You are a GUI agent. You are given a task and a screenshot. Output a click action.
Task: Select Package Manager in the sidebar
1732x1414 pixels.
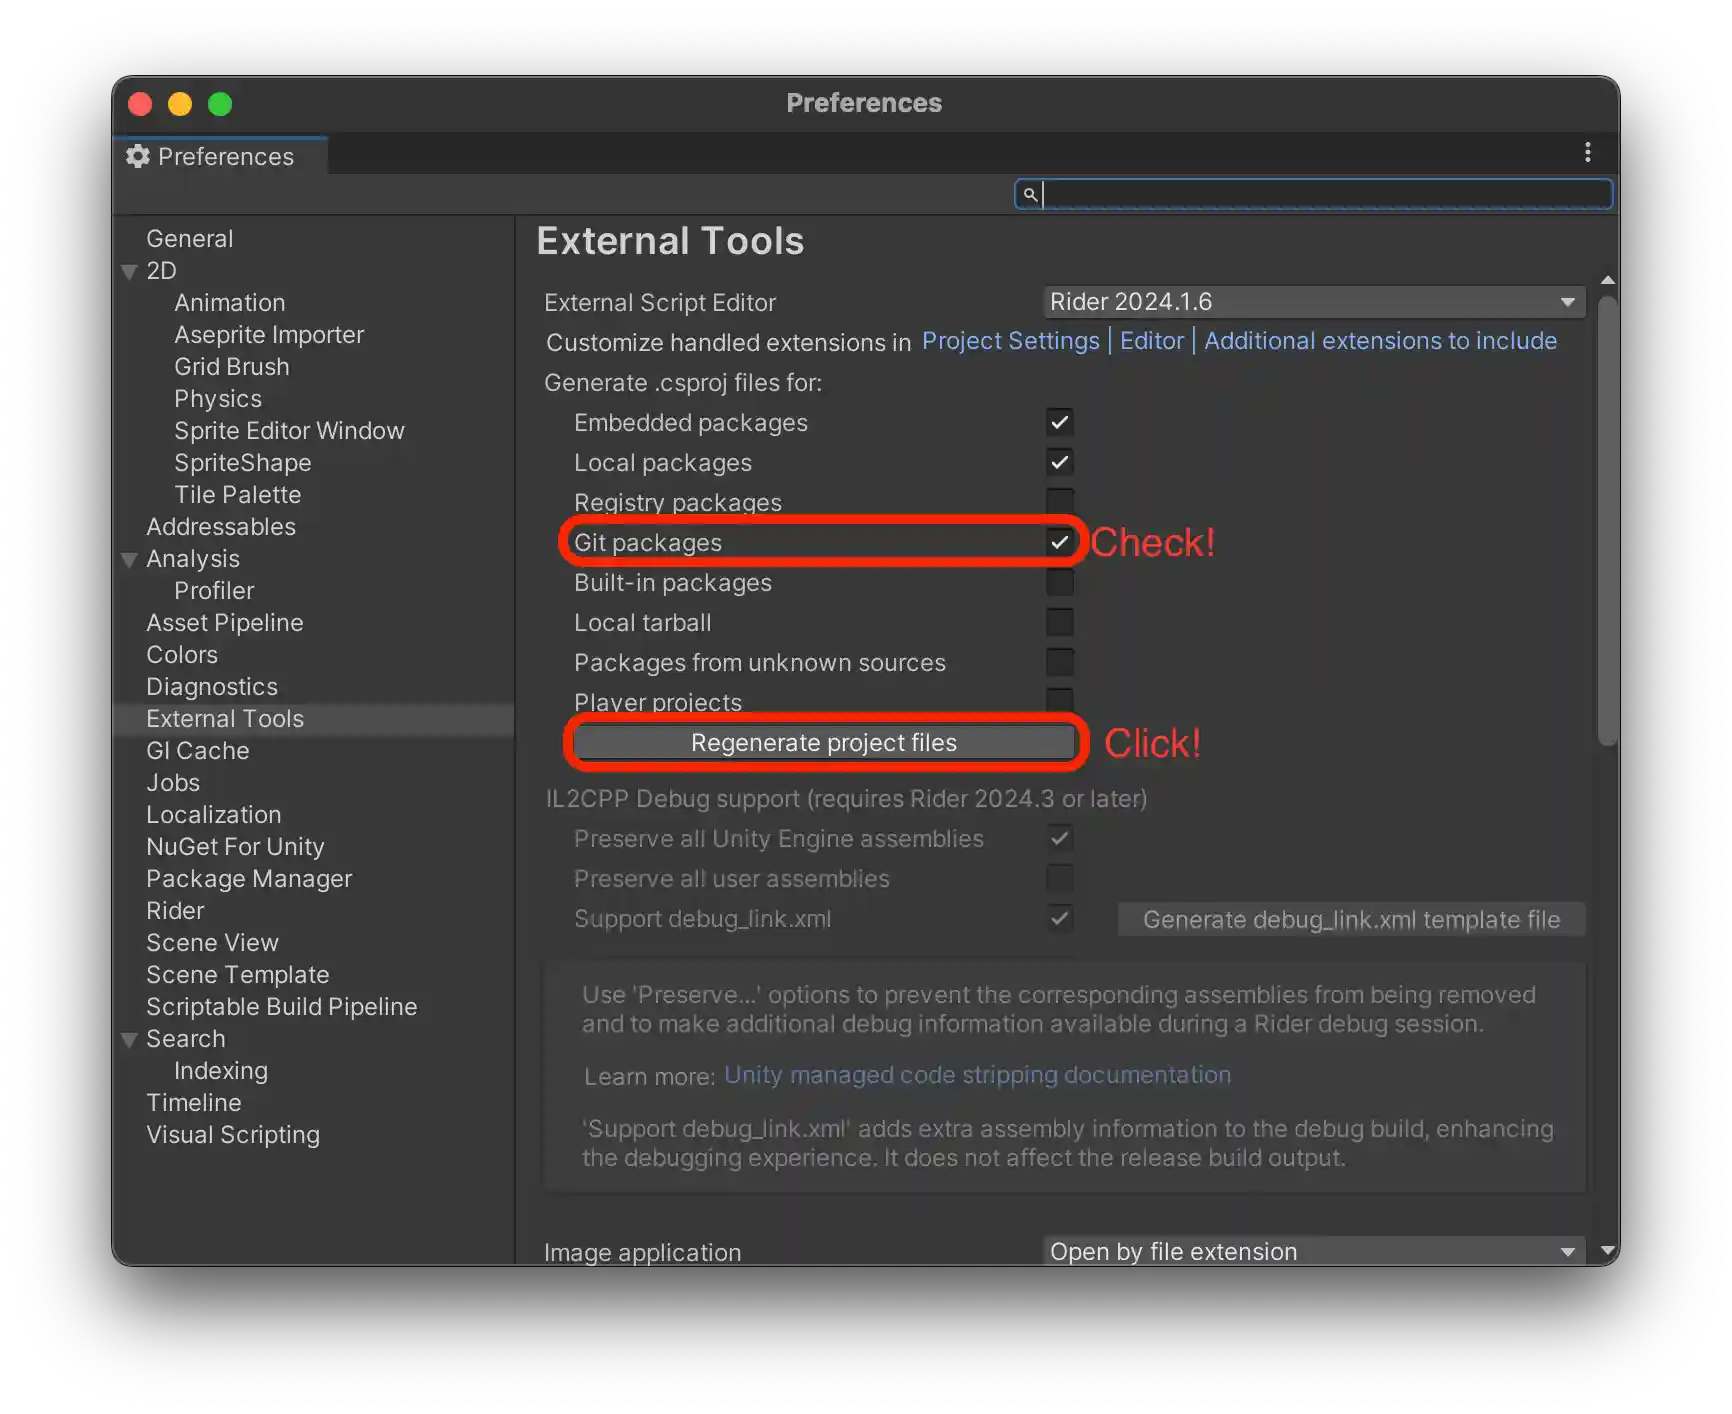pos(249,879)
